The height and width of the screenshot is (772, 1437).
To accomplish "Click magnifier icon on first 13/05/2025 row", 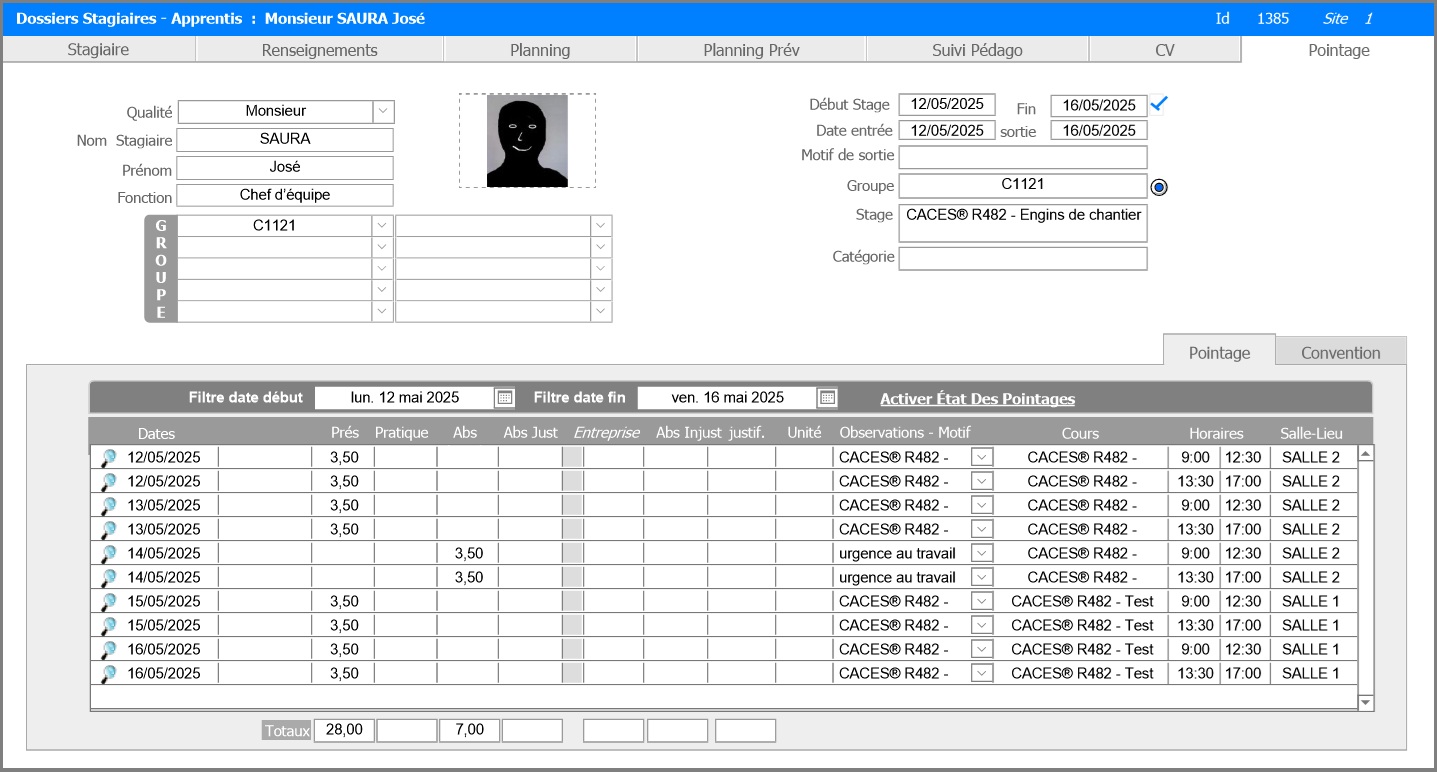I will [x=108, y=506].
